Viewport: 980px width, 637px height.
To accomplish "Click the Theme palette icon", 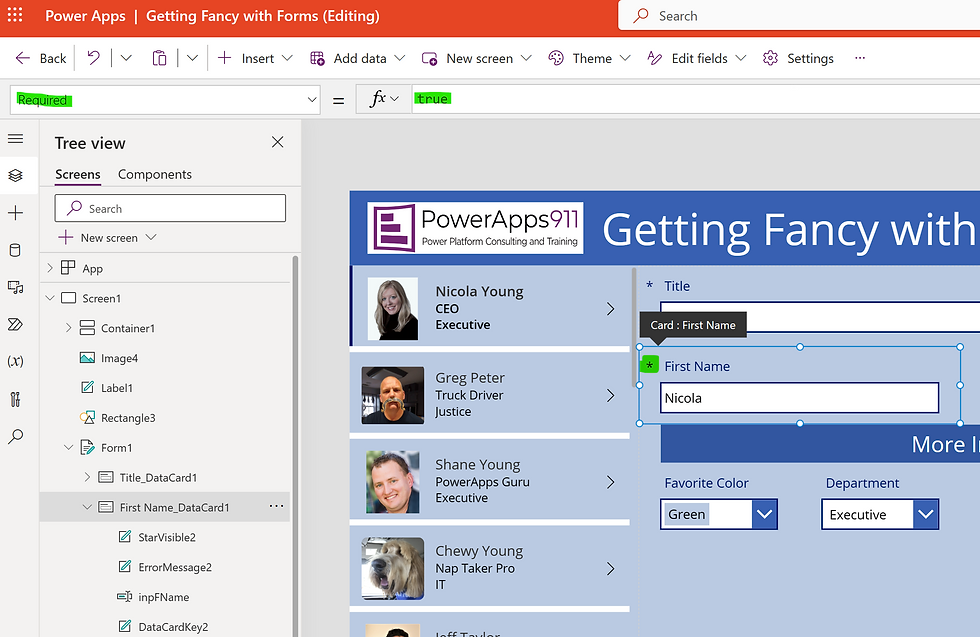I will [x=556, y=58].
